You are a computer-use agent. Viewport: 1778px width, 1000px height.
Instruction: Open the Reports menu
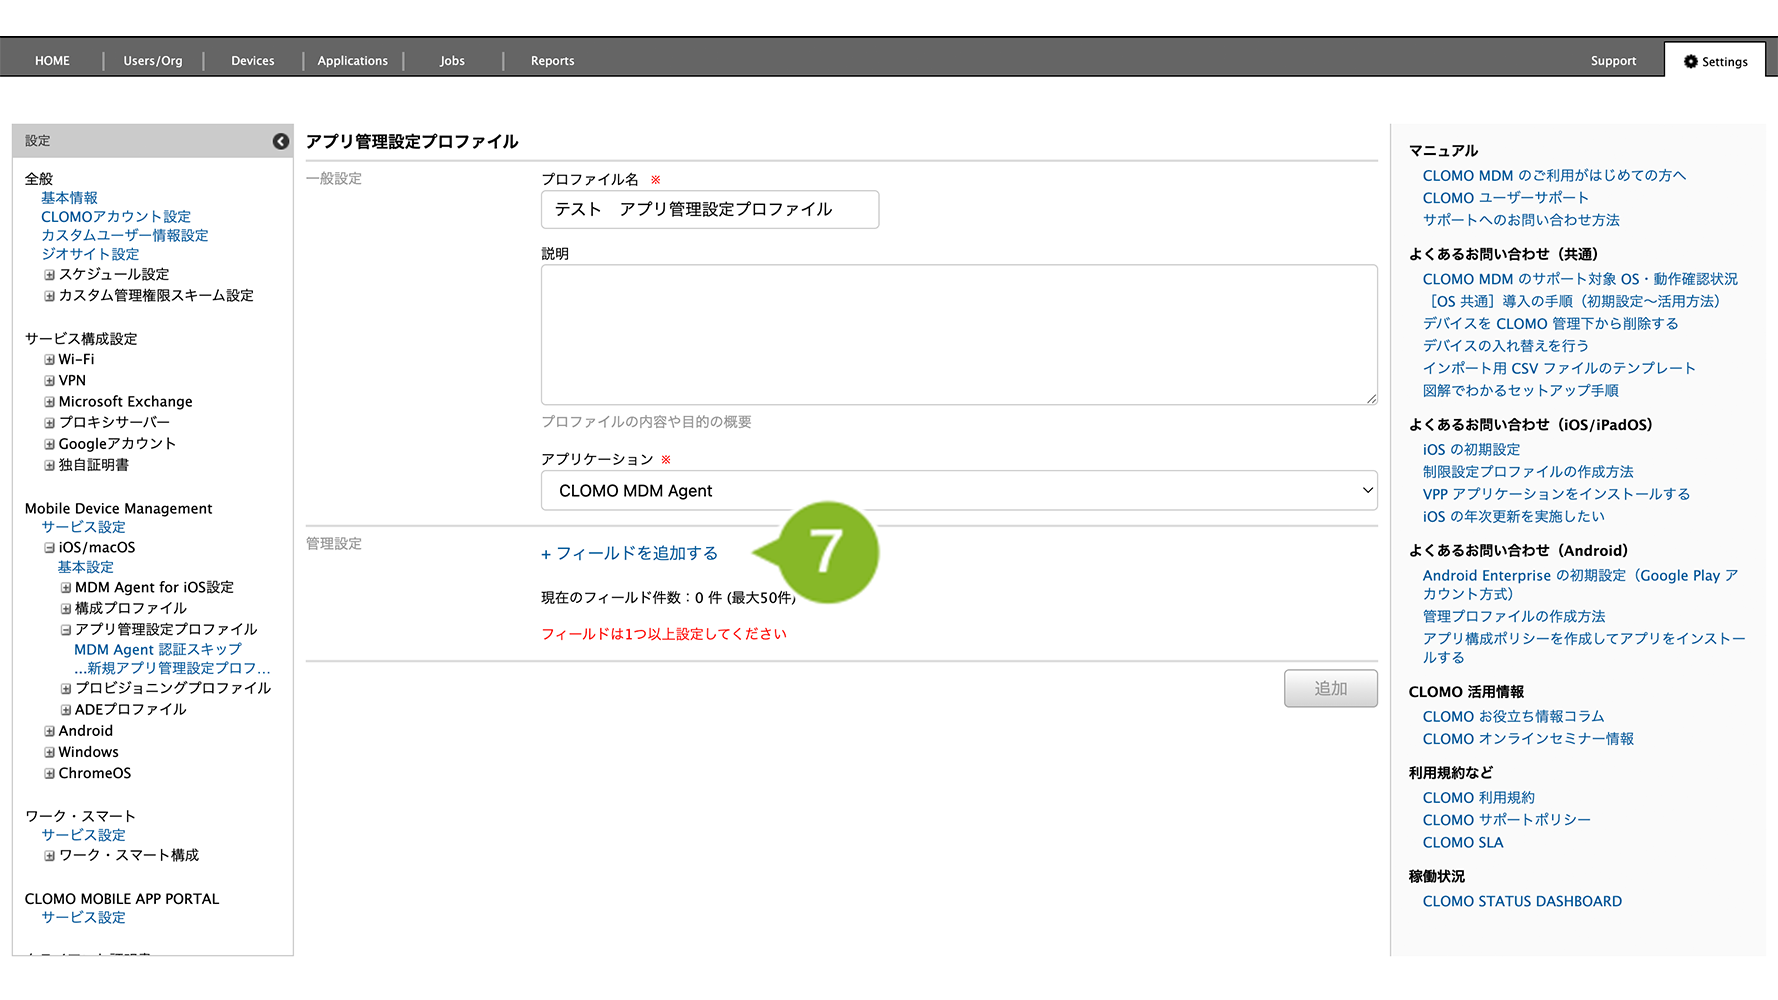552,61
